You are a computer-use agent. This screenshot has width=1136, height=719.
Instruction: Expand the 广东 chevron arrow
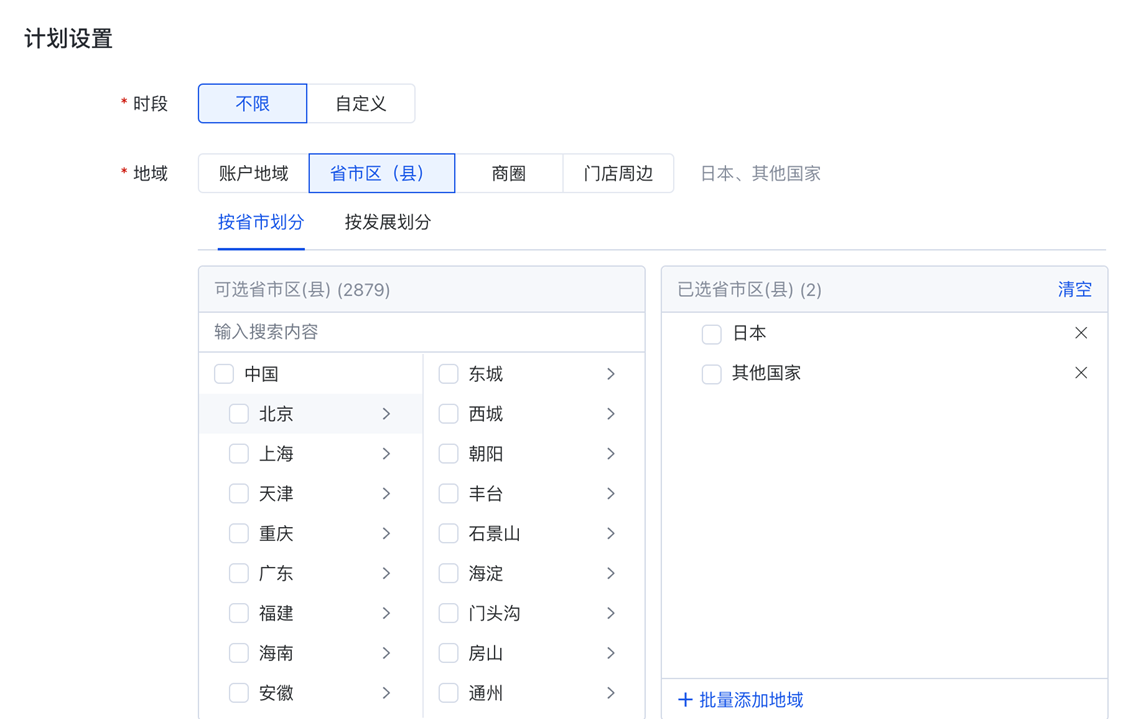(386, 574)
